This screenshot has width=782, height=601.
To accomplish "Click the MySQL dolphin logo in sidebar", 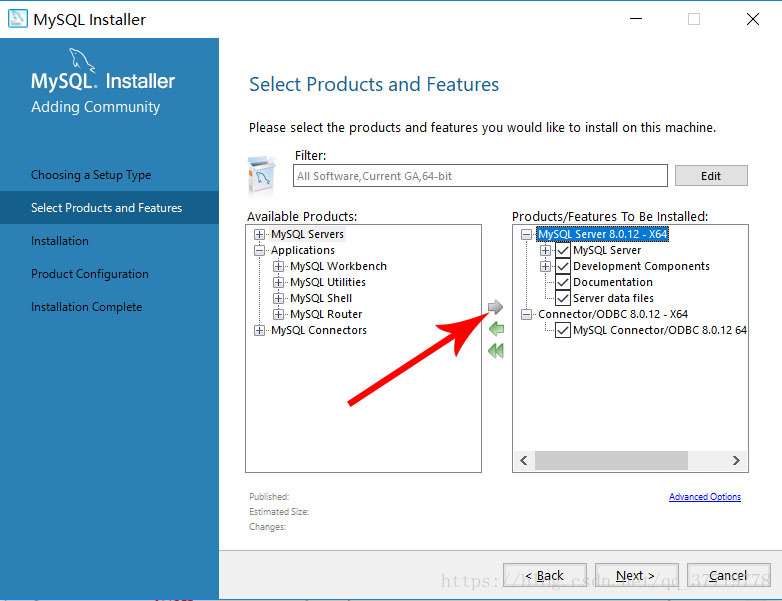I will 82,60.
